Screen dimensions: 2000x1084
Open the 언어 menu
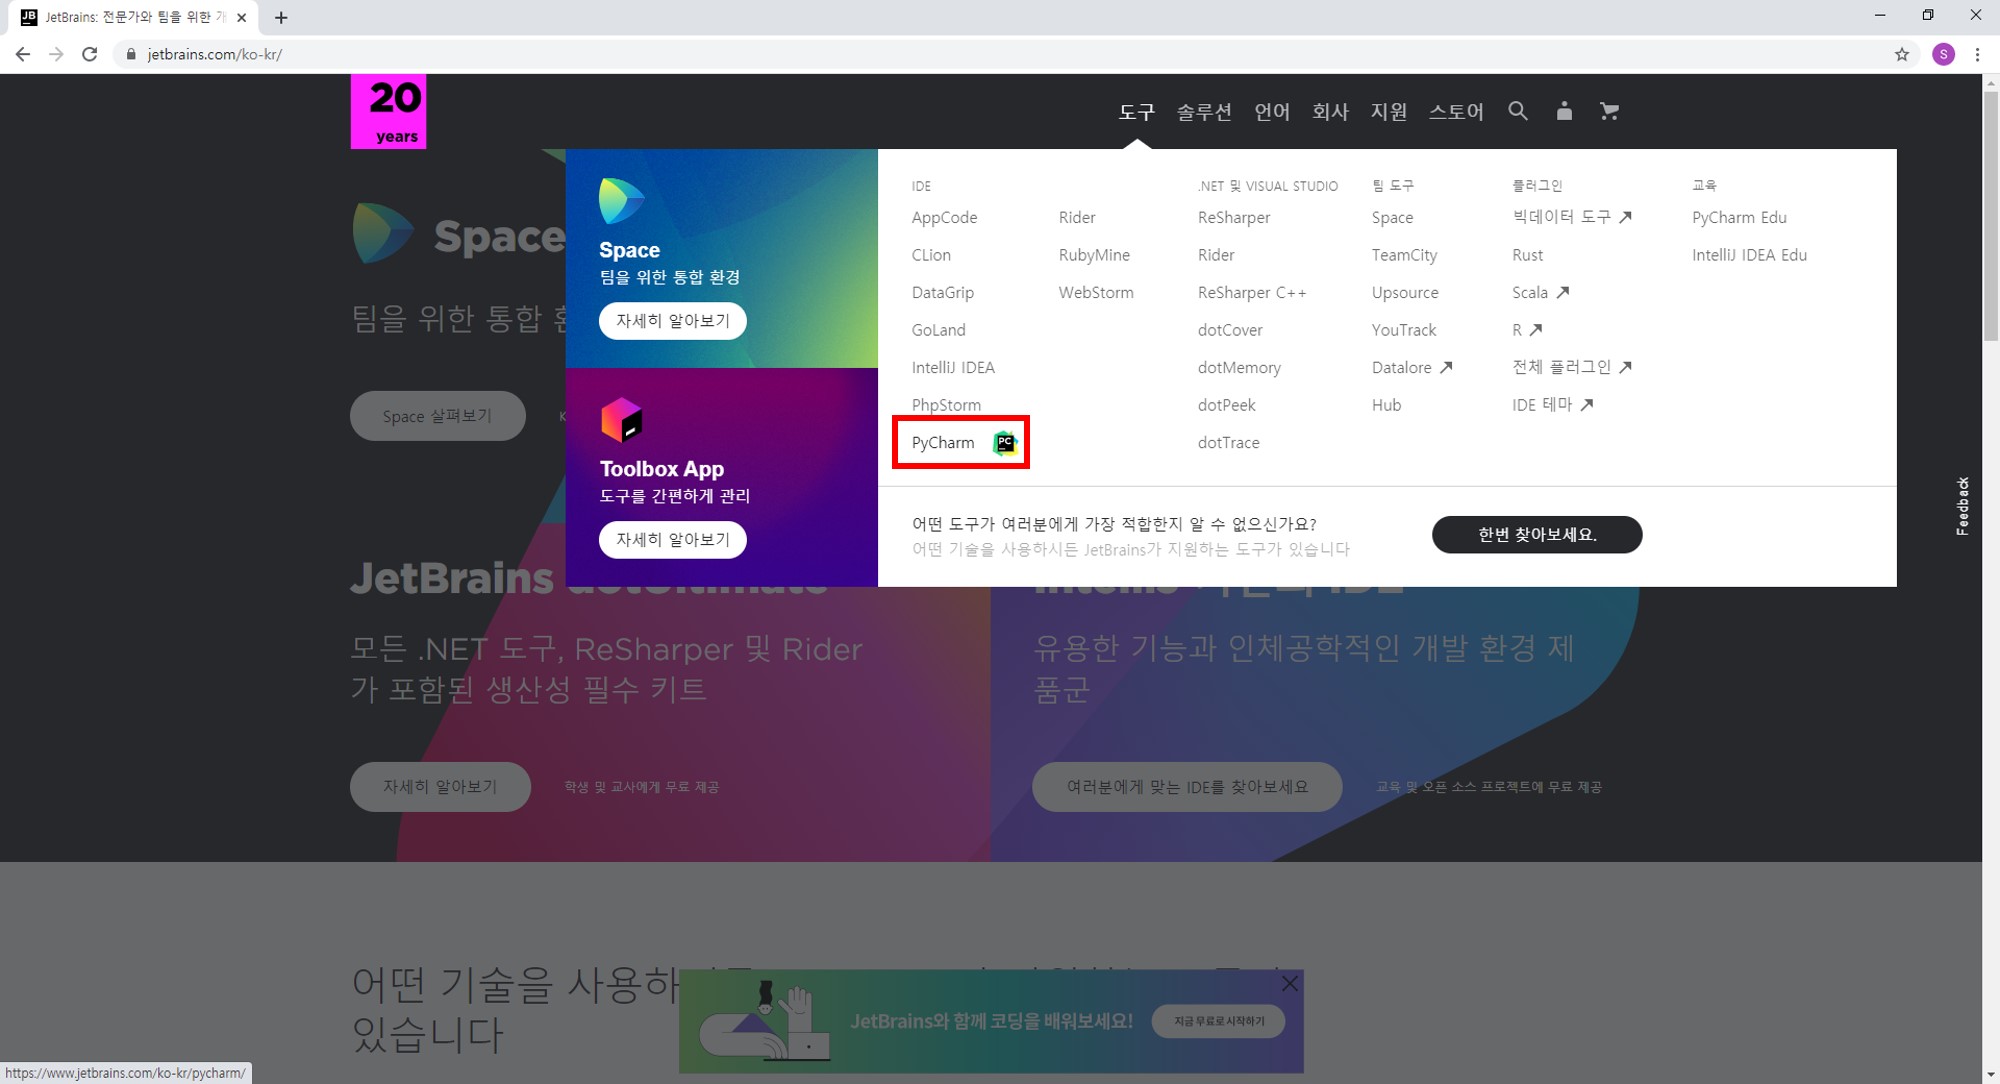1272,112
